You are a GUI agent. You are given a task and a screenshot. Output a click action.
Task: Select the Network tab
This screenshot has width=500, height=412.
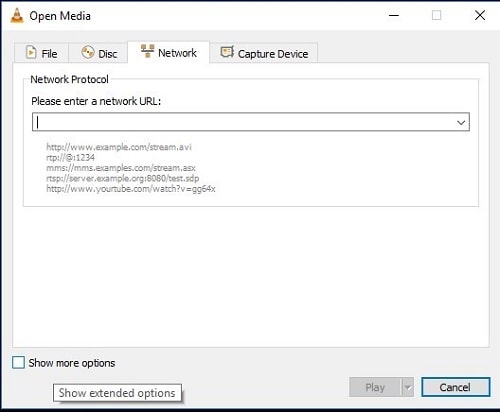(168, 52)
